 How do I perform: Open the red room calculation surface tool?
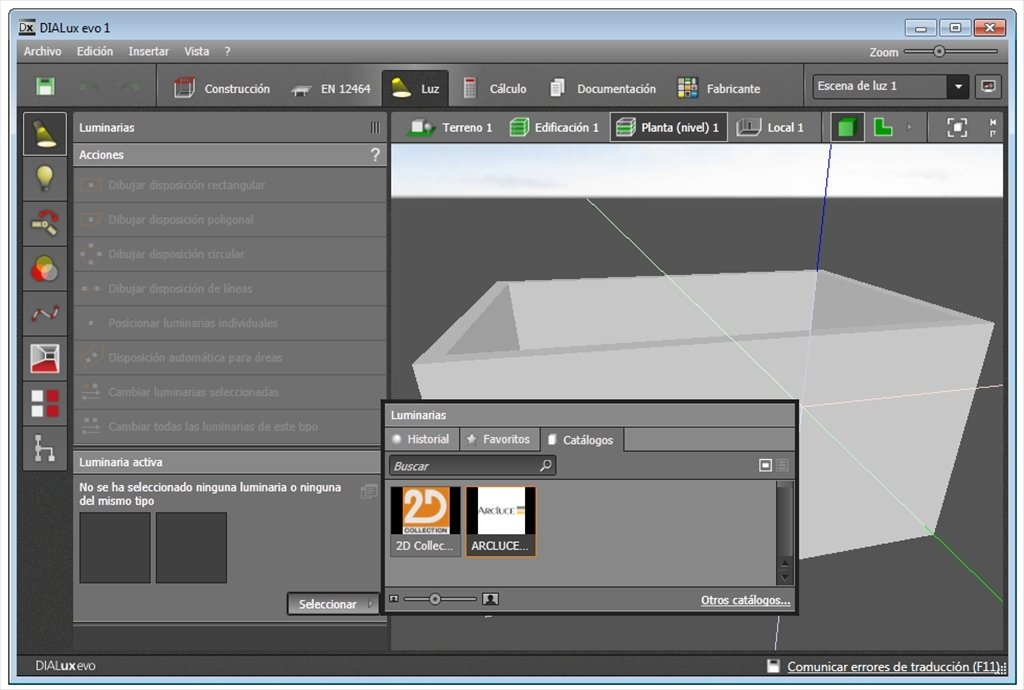tap(44, 358)
